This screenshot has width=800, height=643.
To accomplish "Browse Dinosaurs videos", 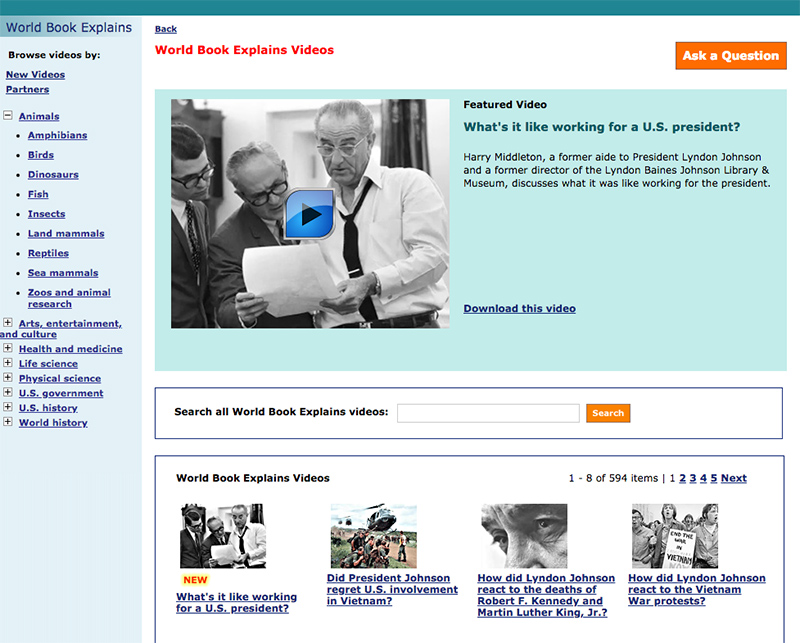I will (53, 175).
